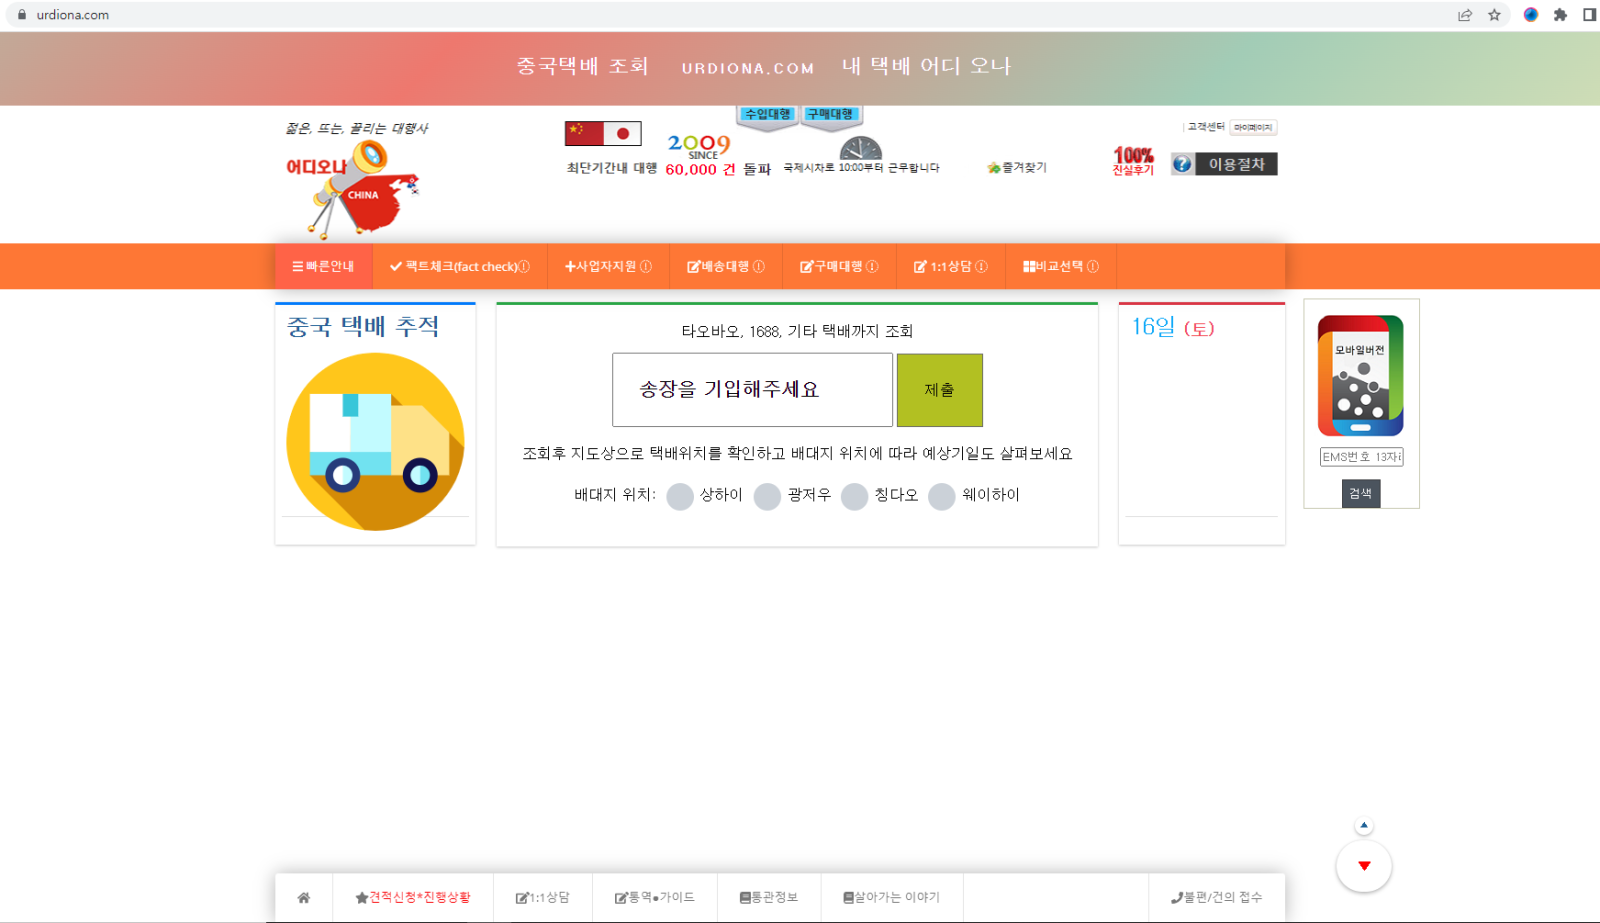1600x923 pixels.
Task: Bookmark this page with star icon
Action: 1494,15
